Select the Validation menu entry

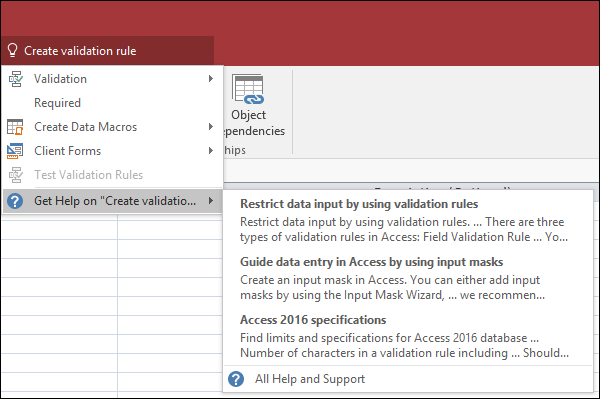(112, 79)
